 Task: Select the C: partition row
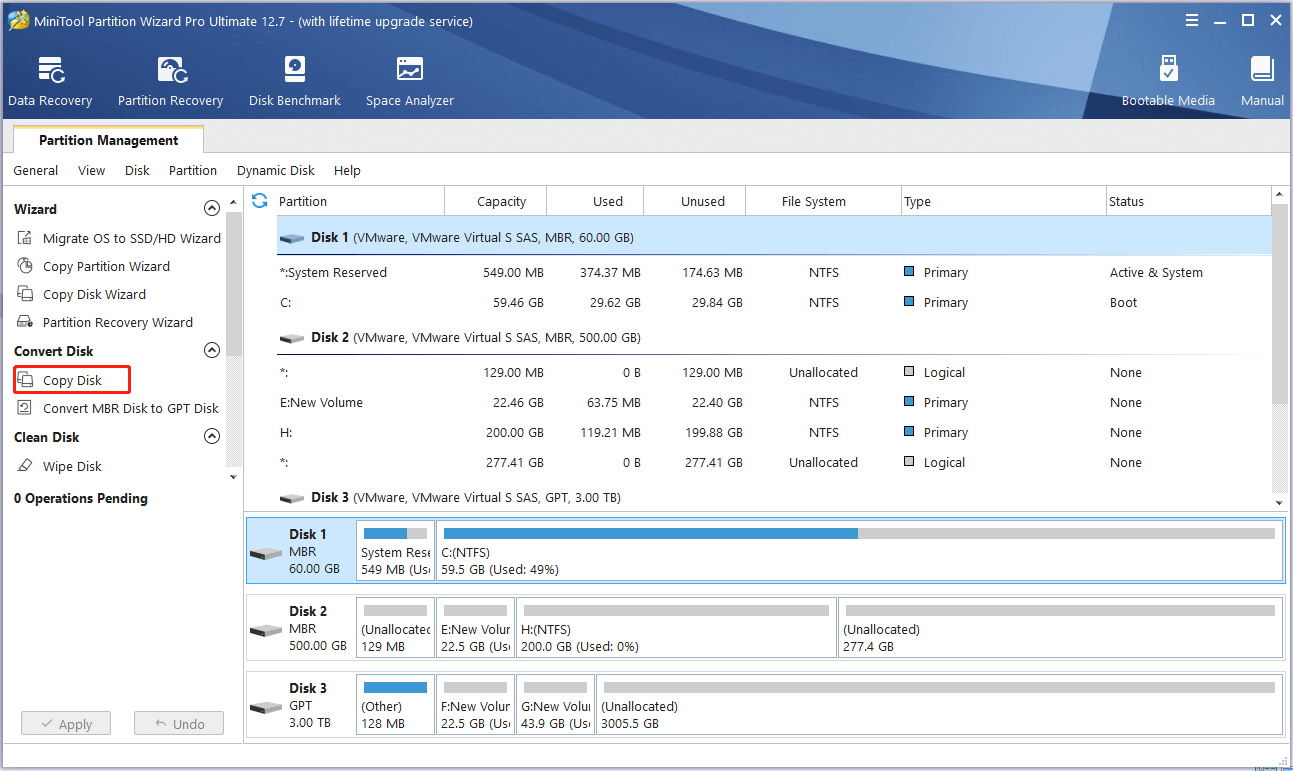pyautogui.click(x=773, y=302)
